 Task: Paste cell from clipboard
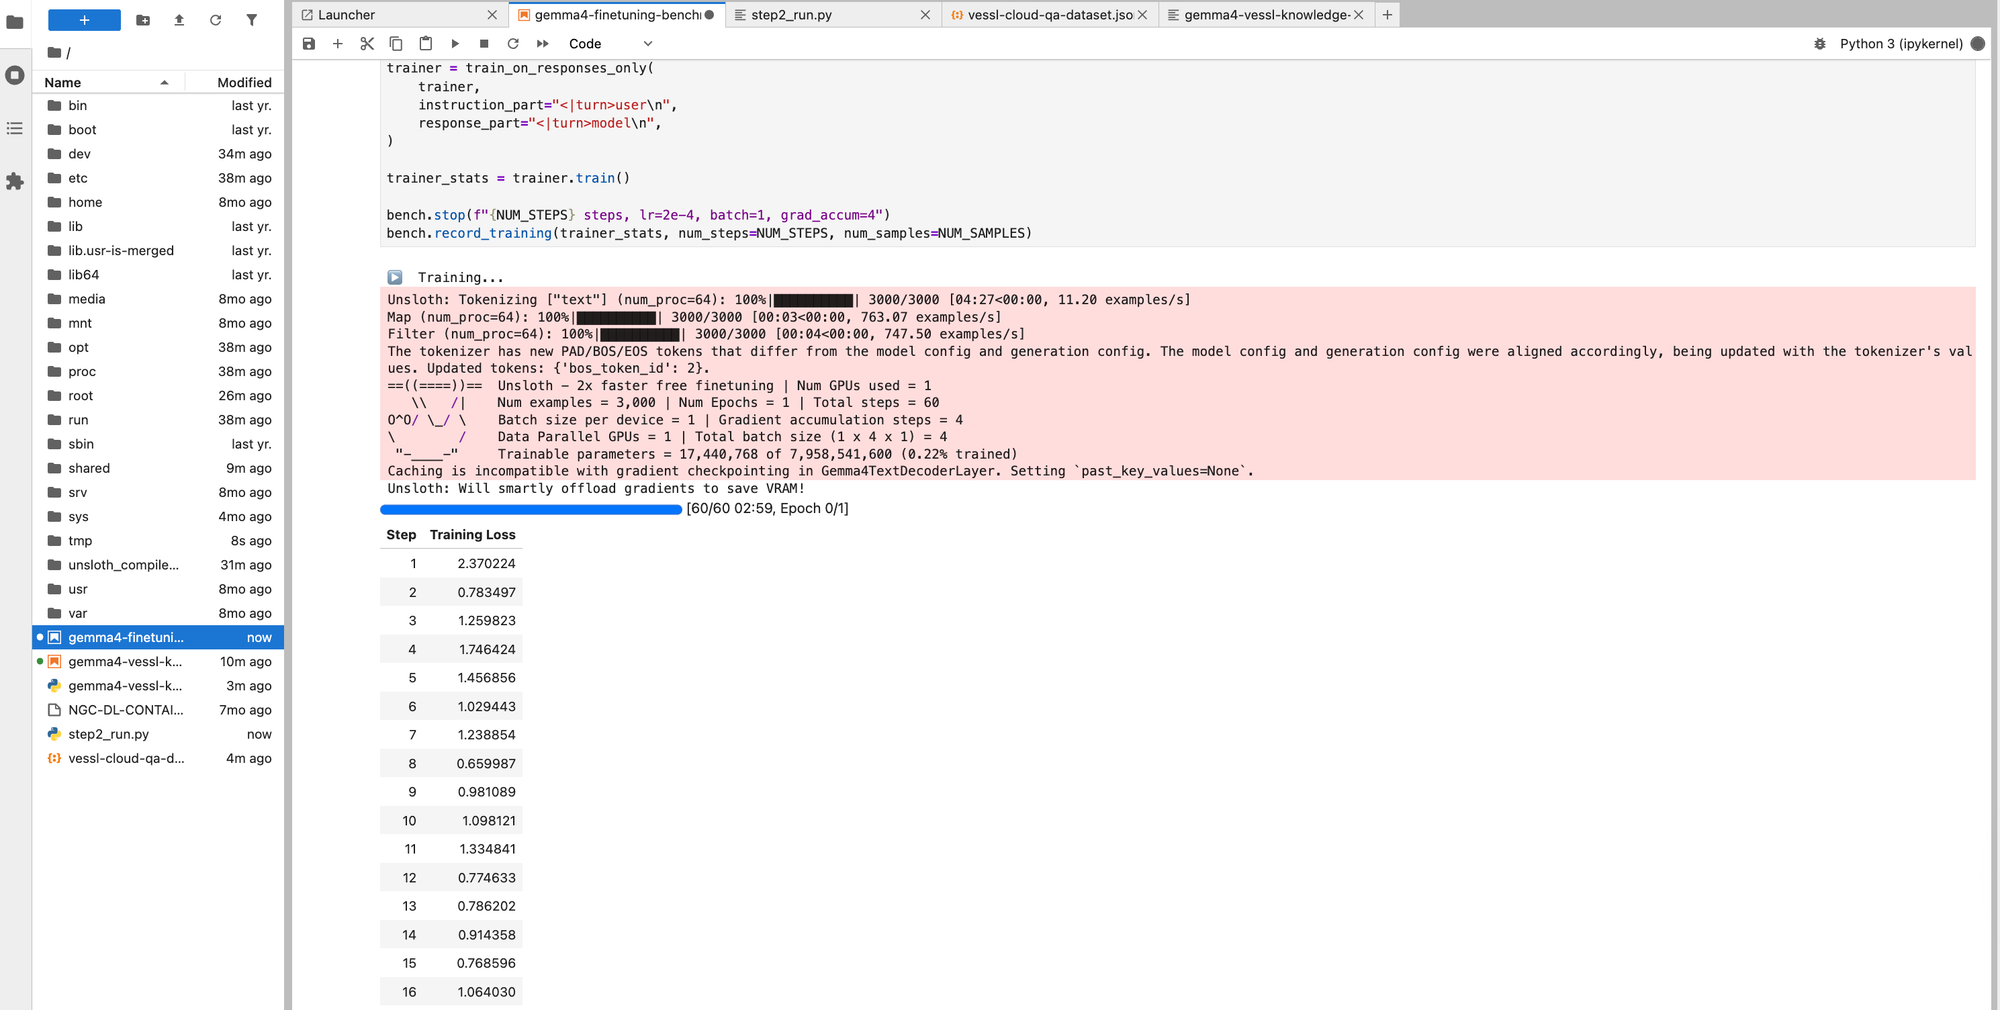[426, 44]
